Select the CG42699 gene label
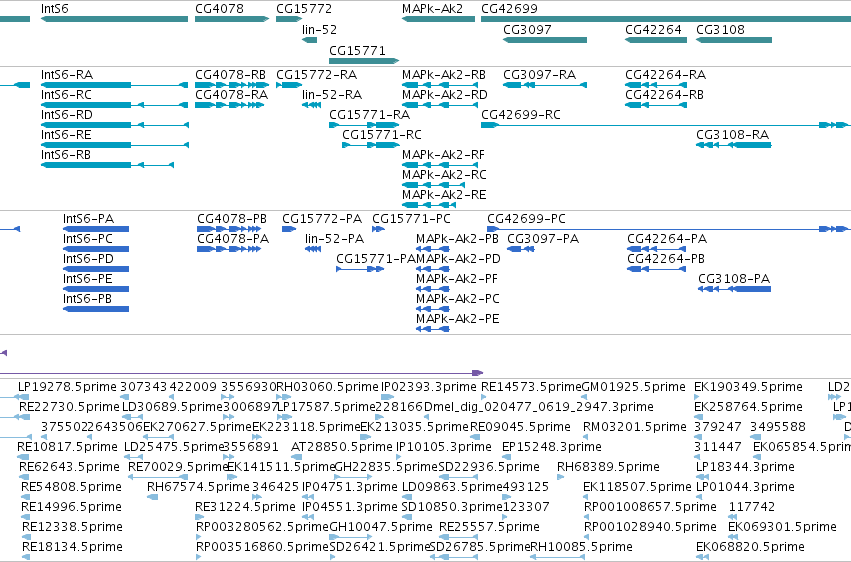Image resolution: width=851 pixels, height=562 pixels. point(509,9)
